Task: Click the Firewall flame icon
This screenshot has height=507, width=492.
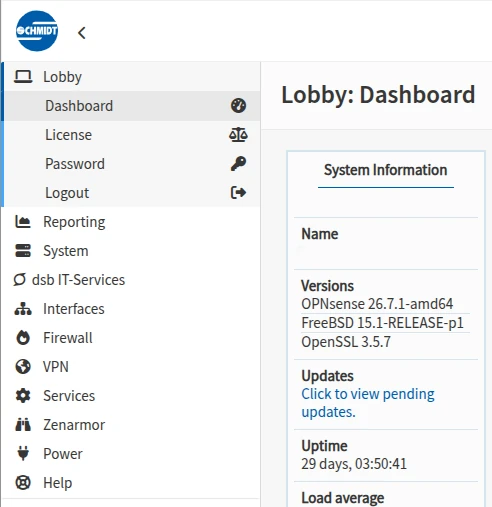Action: (x=23, y=337)
